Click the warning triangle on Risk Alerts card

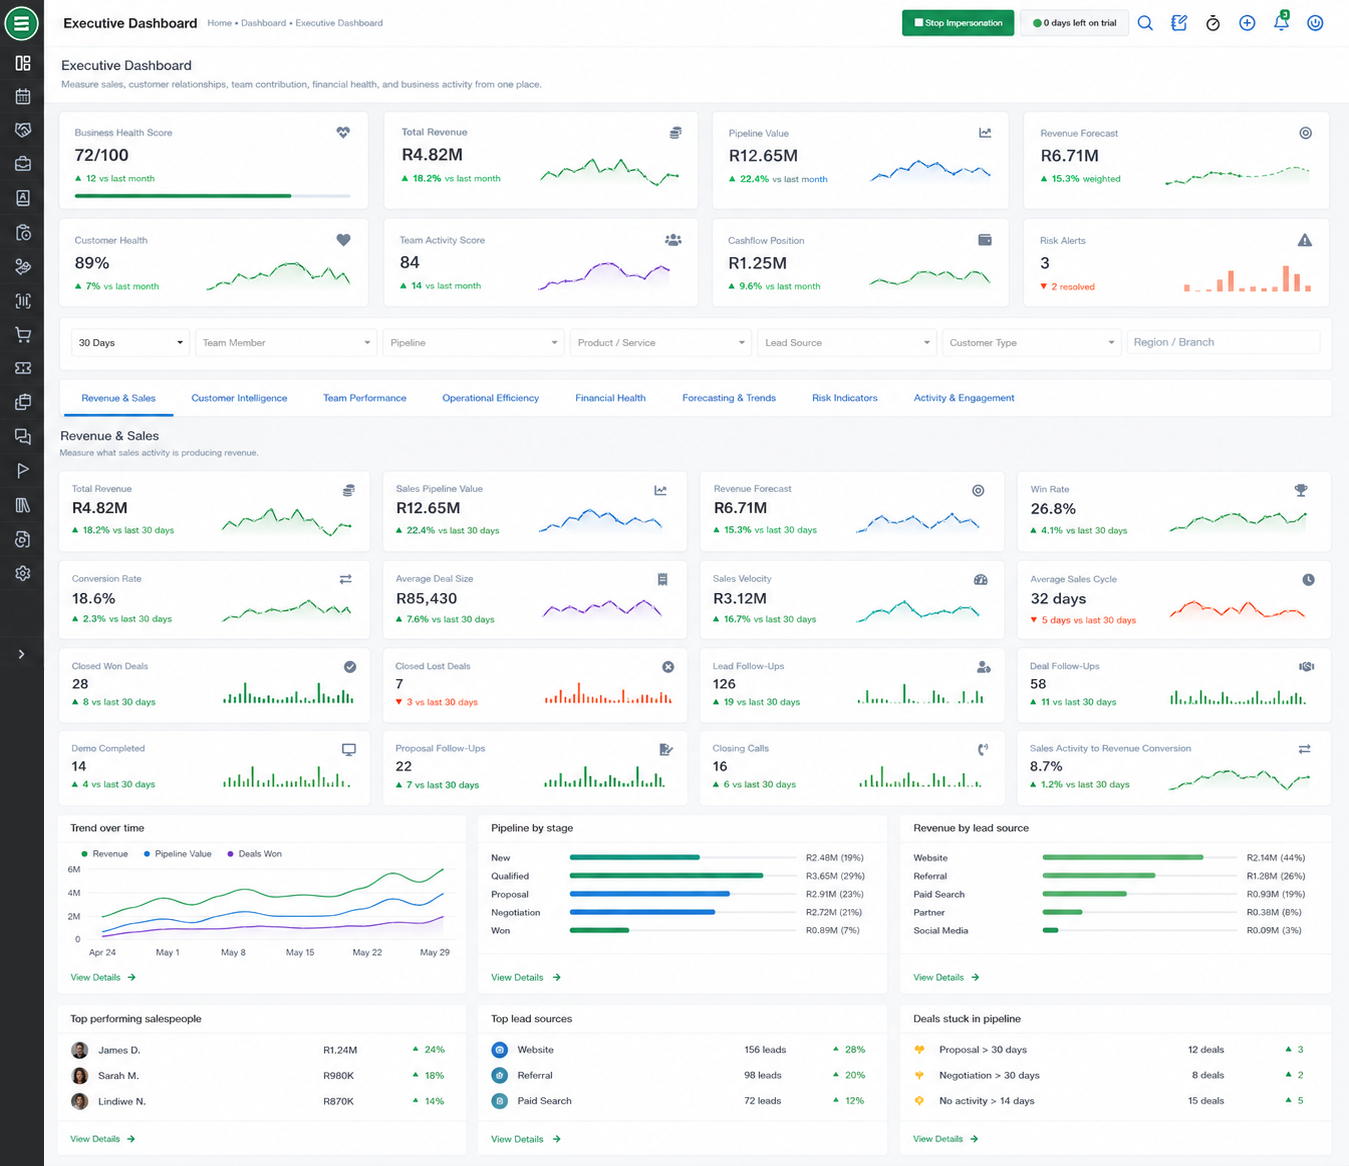coord(1305,240)
